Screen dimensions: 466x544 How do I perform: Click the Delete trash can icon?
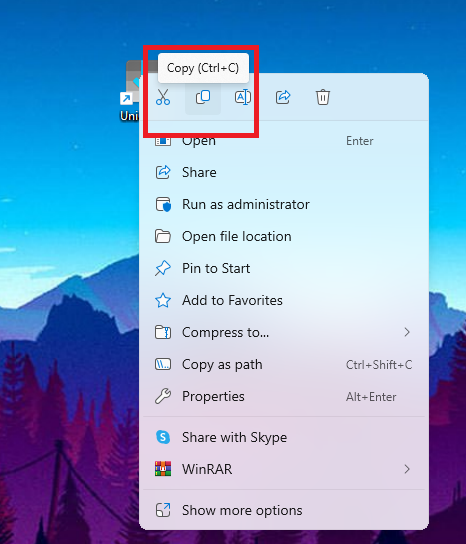323,97
